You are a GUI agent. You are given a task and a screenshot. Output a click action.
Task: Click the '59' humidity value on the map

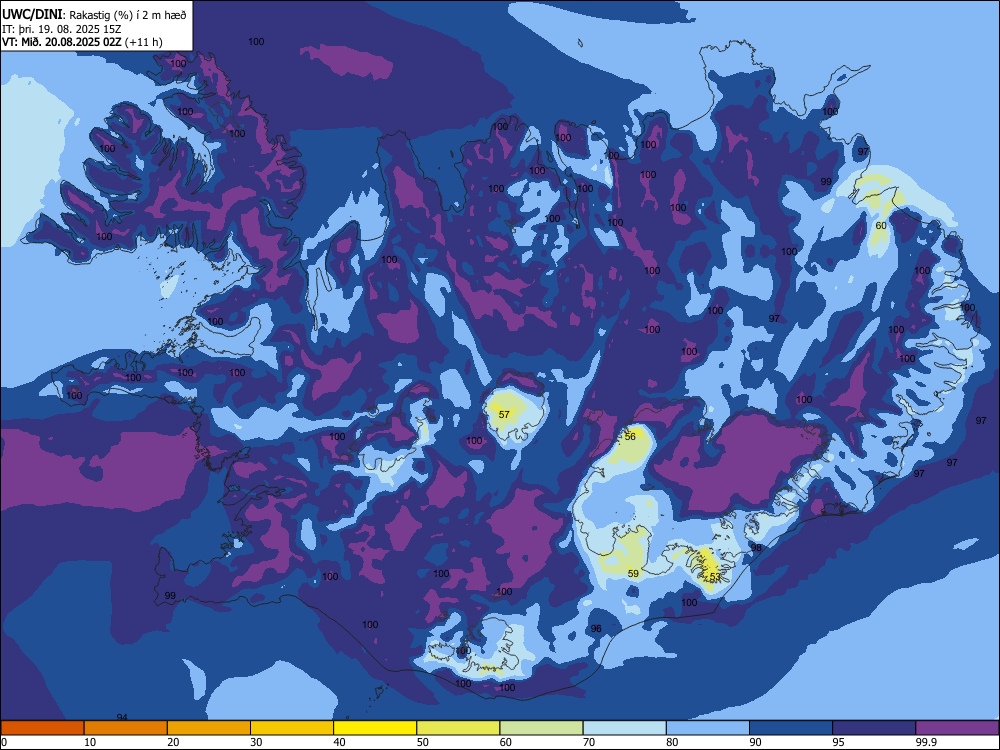click(633, 573)
